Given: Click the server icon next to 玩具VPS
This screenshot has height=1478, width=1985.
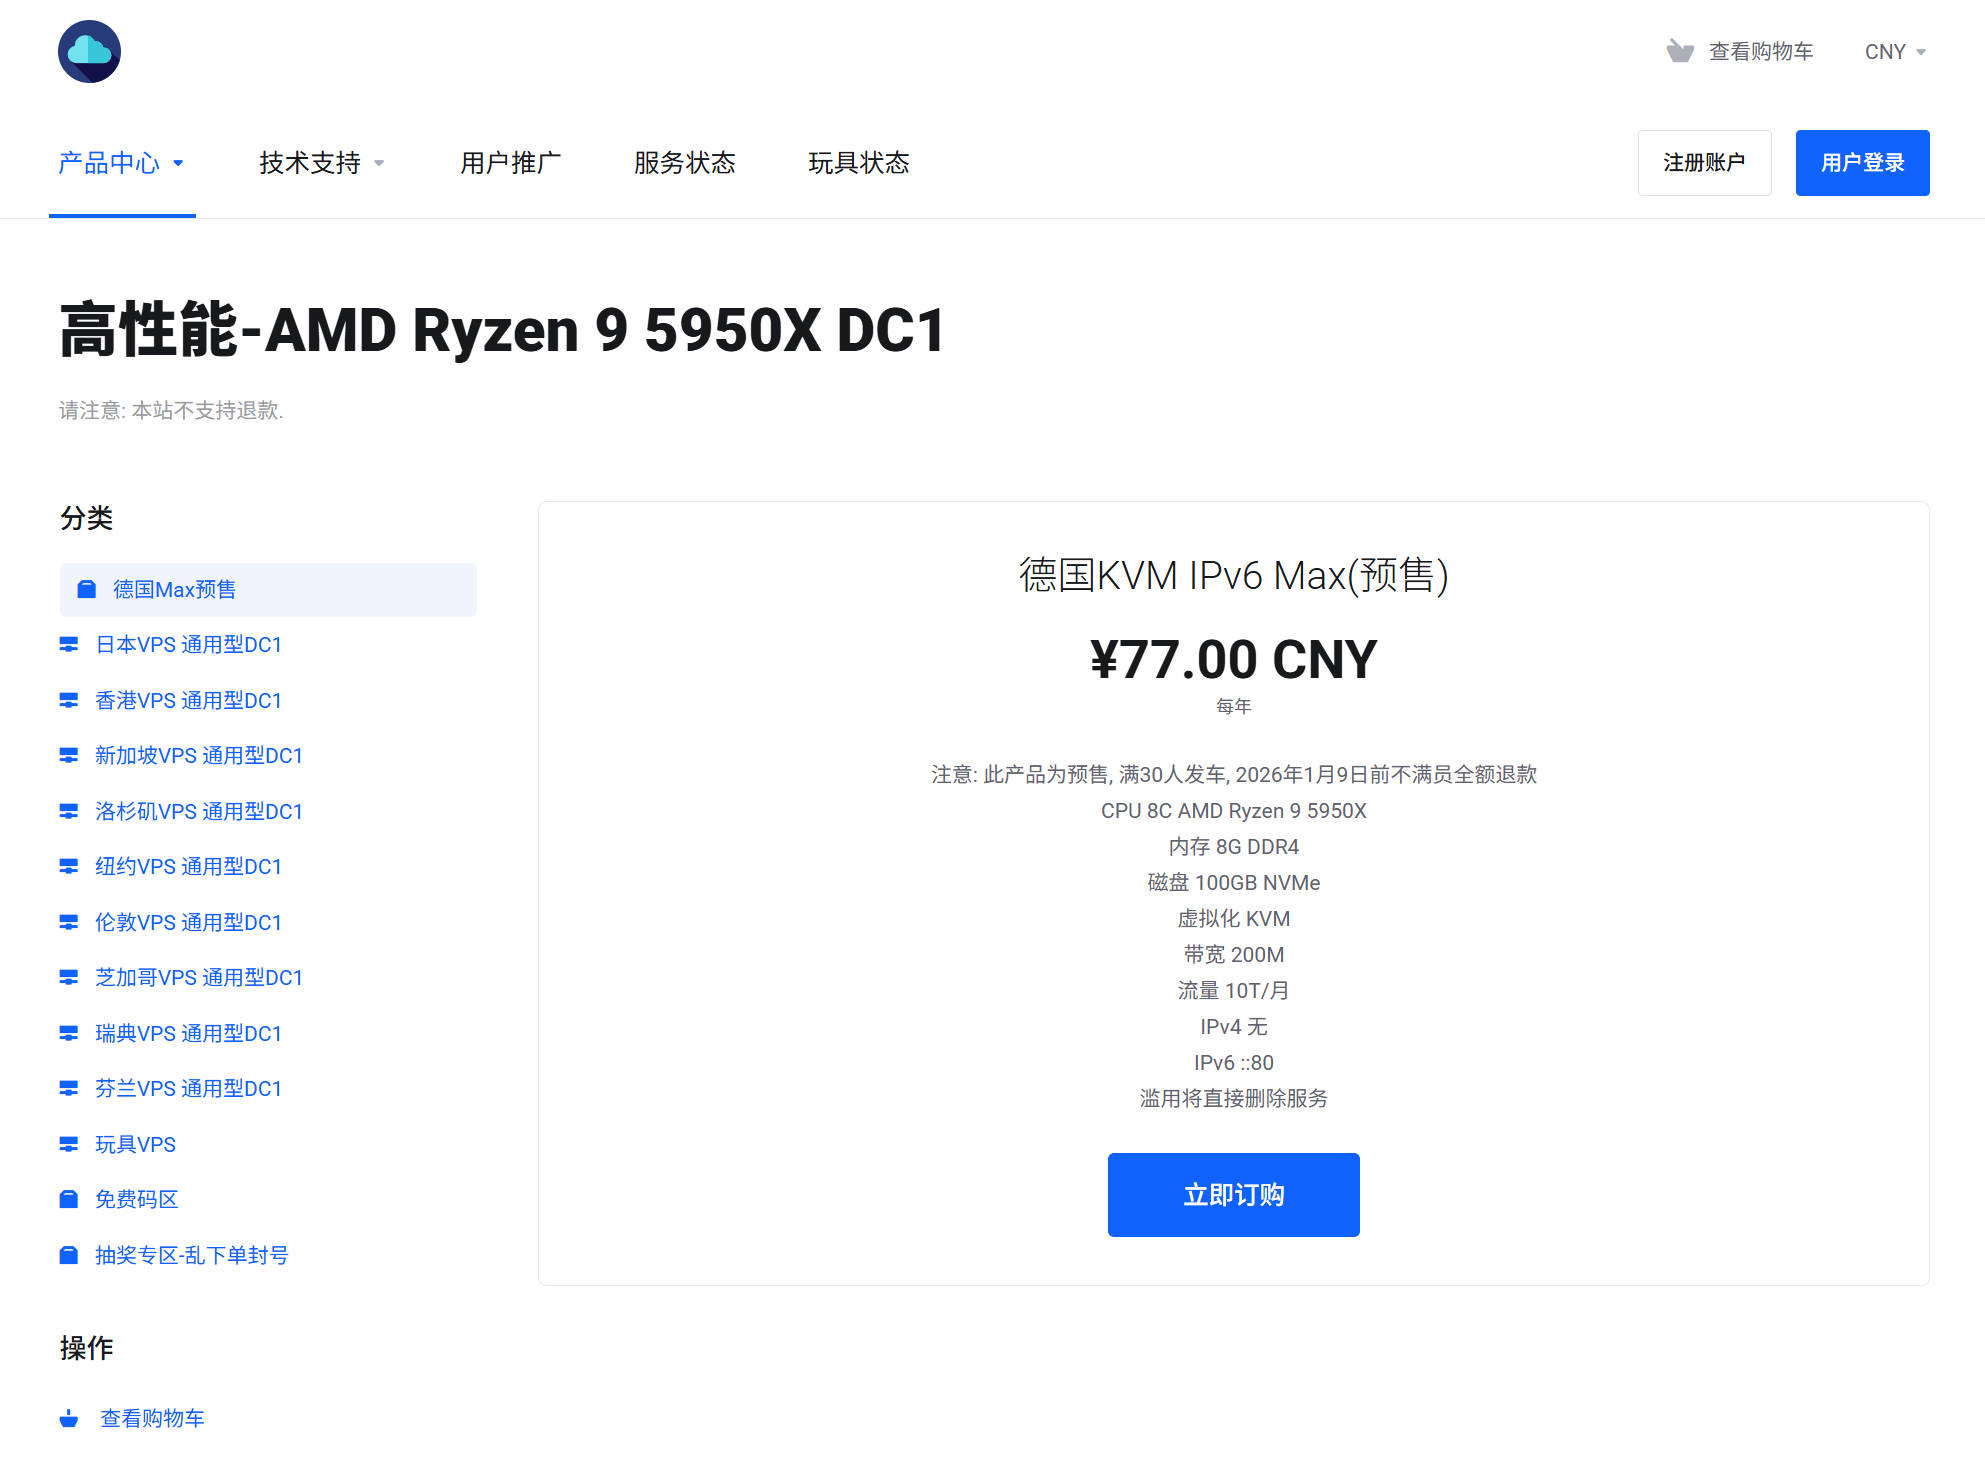Looking at the screenshot, I should (x=69, y=1144).
